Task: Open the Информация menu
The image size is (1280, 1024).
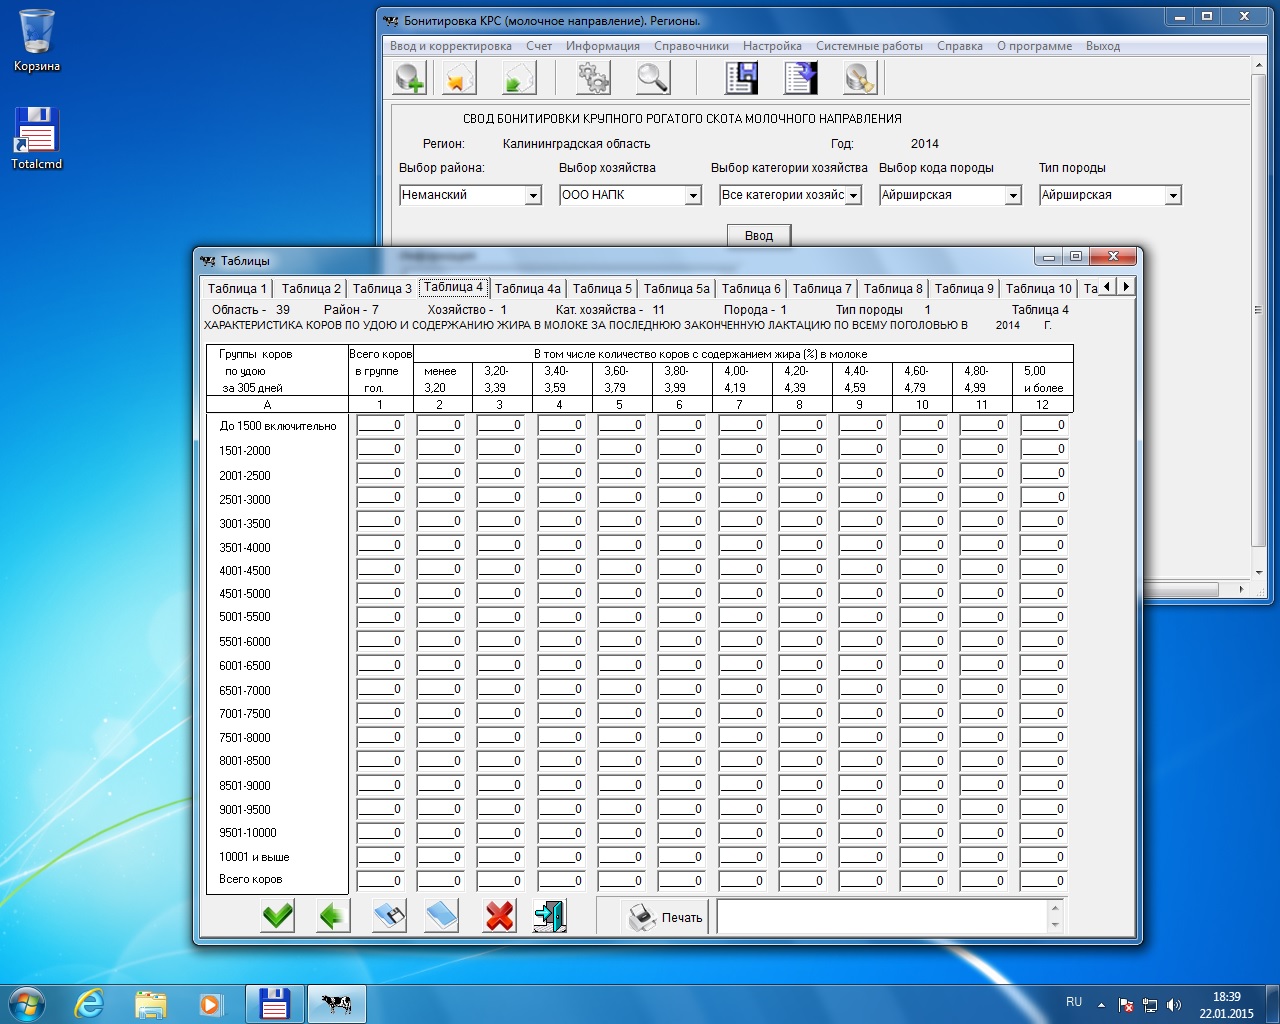Action: point(602,46)
